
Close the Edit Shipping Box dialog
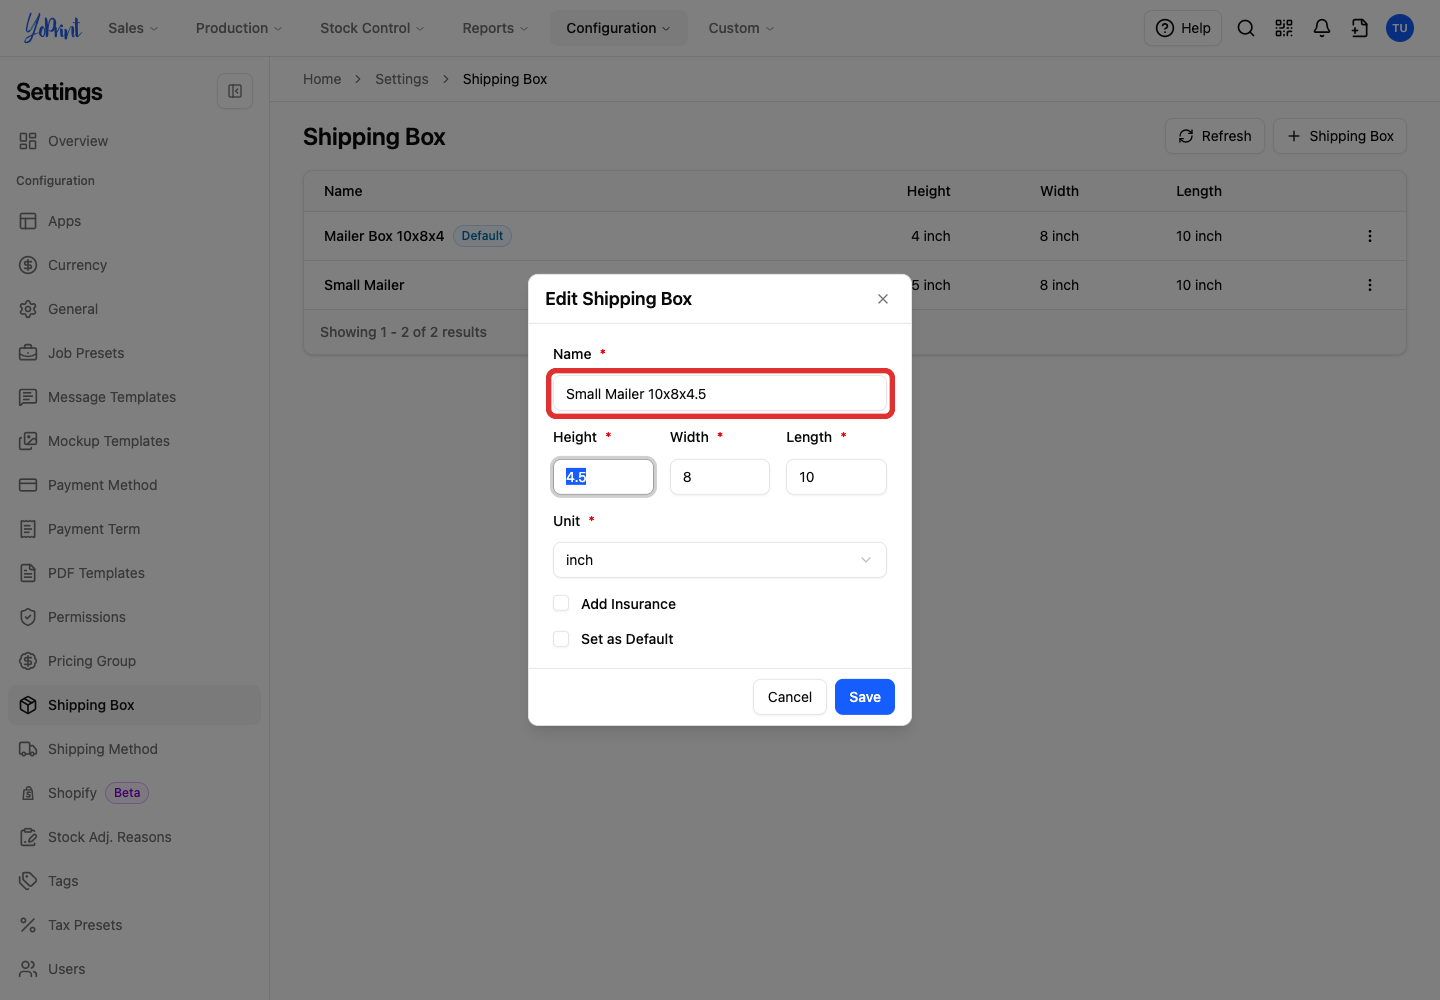coord(883,299)
